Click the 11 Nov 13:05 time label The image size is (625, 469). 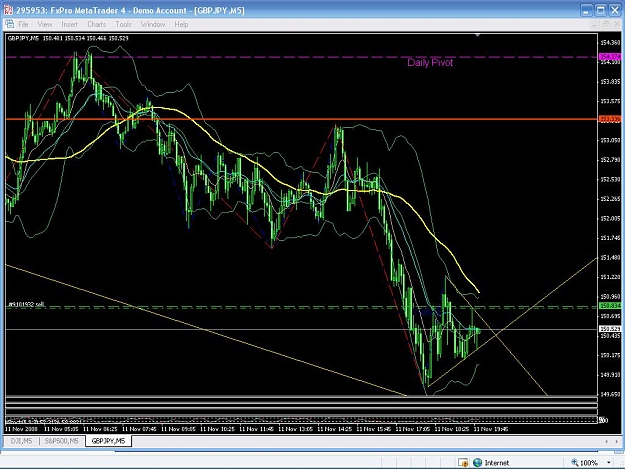pyautogui.click(x=295, y=429)
